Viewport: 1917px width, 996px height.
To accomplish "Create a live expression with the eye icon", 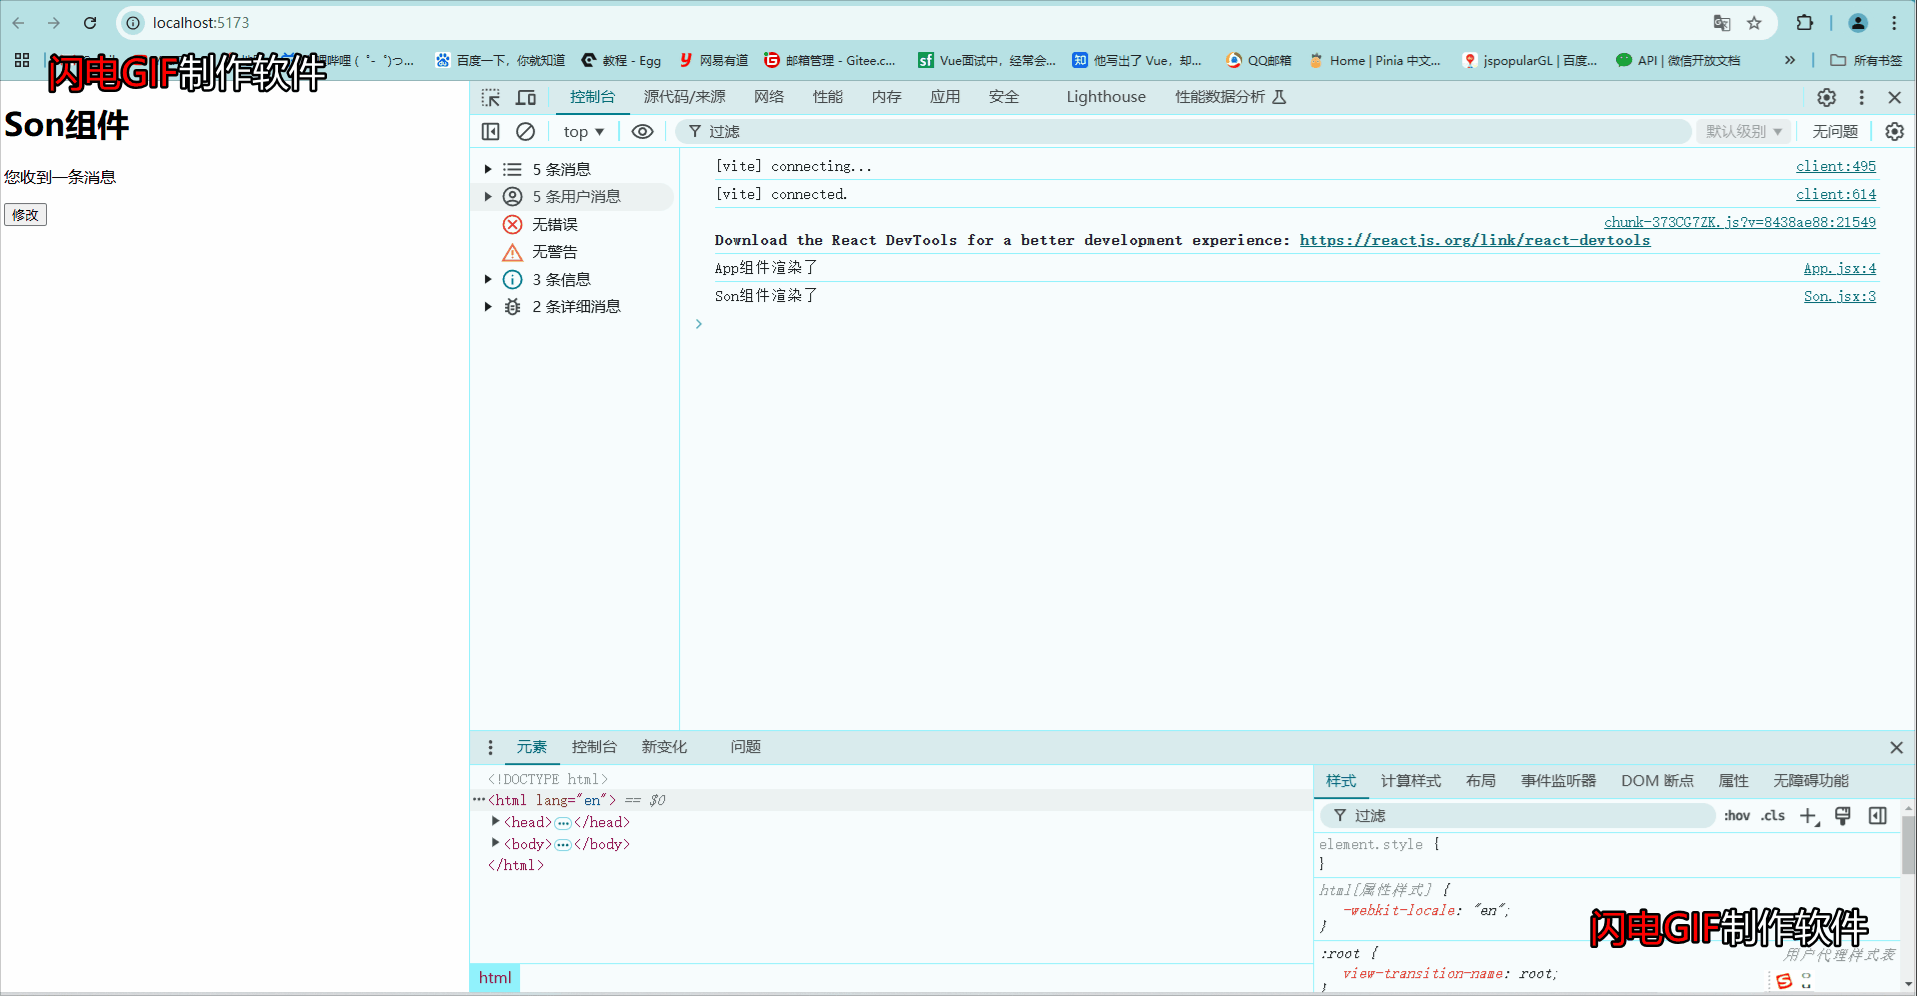I will pyautogui.click(x=642, y=131).
